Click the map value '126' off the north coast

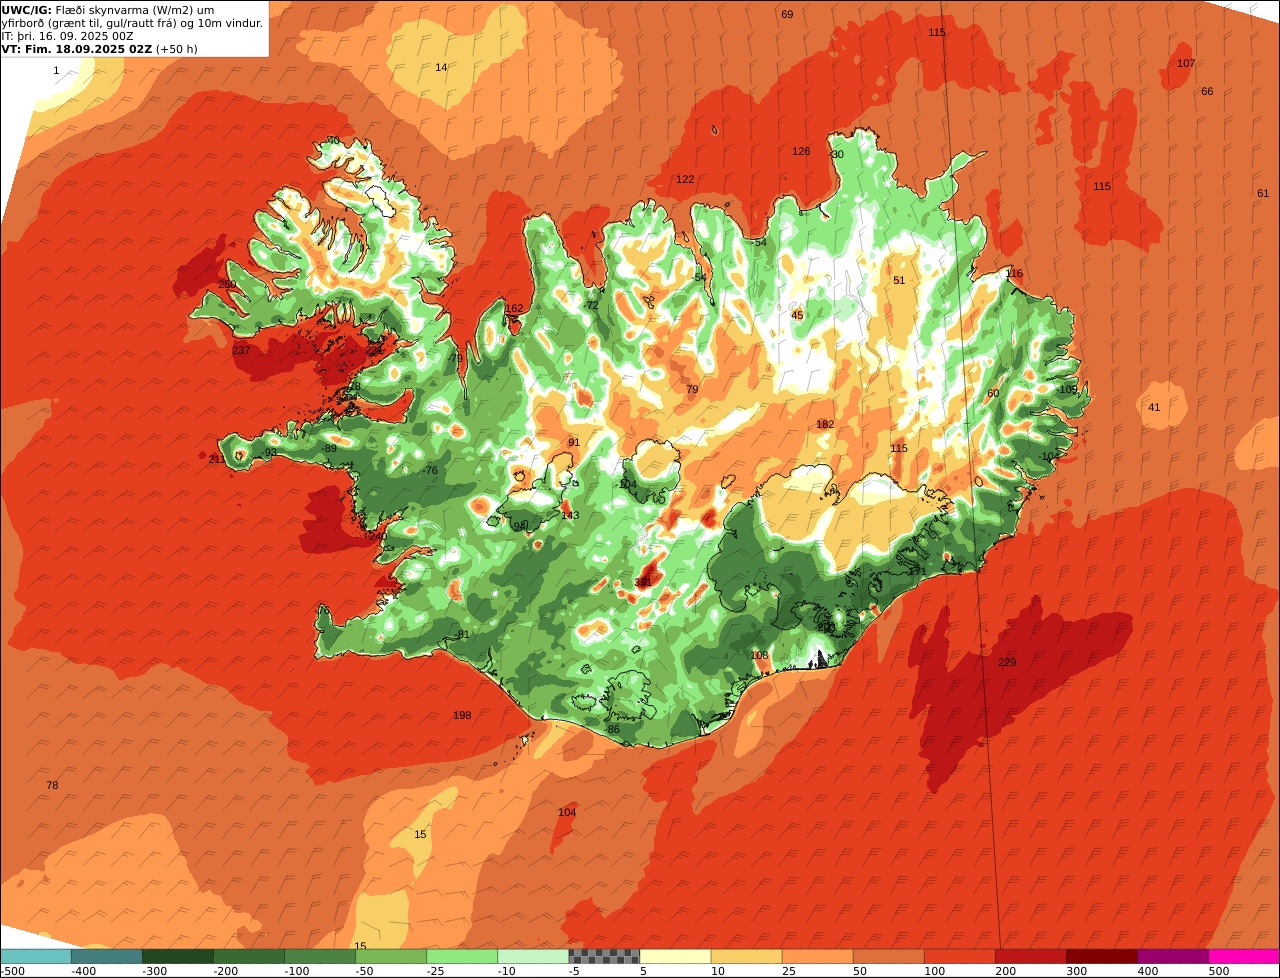(x=801, y=152)
